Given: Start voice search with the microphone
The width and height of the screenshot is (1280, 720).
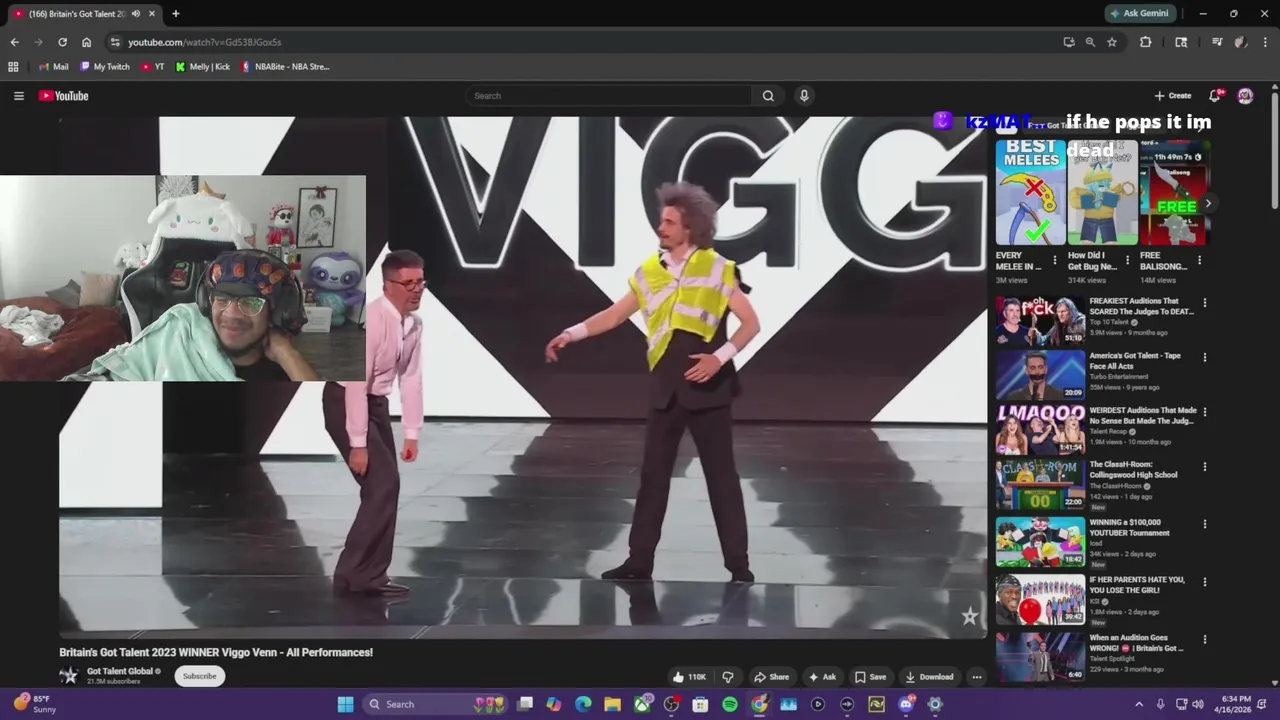Looking at the screenshot, I should 804,96.
